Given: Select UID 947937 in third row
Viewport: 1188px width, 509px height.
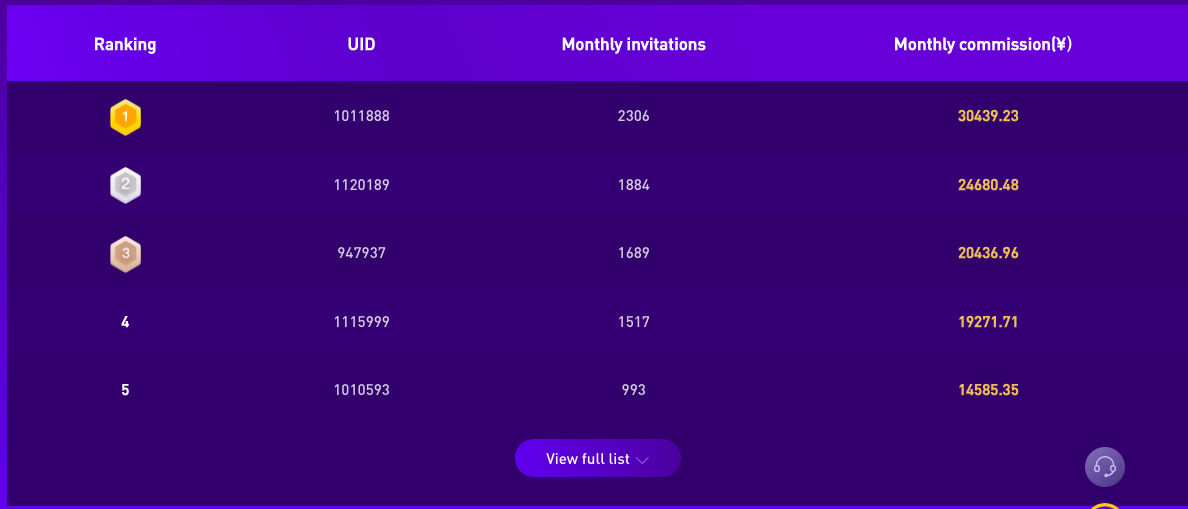Looking at the screenshot, I should point(361,253).
